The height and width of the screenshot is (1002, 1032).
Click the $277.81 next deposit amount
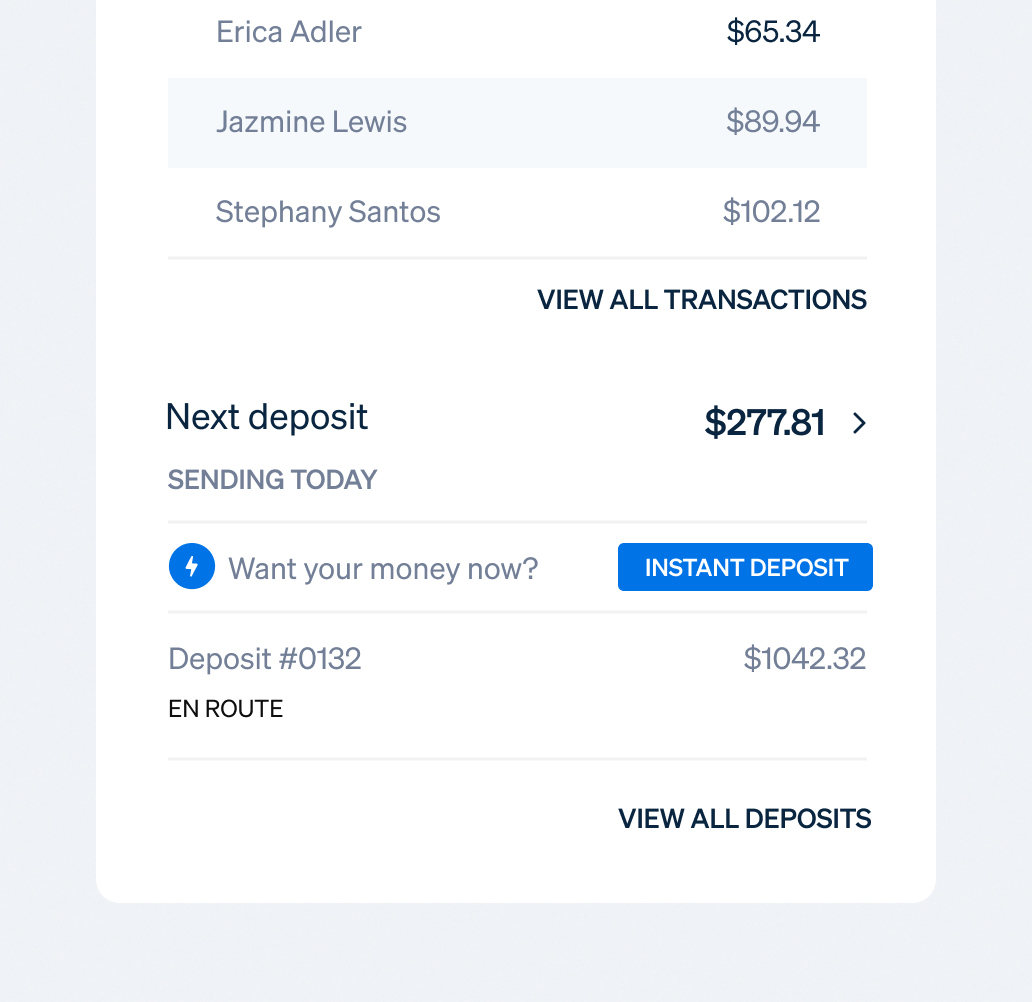click(765, 424)
